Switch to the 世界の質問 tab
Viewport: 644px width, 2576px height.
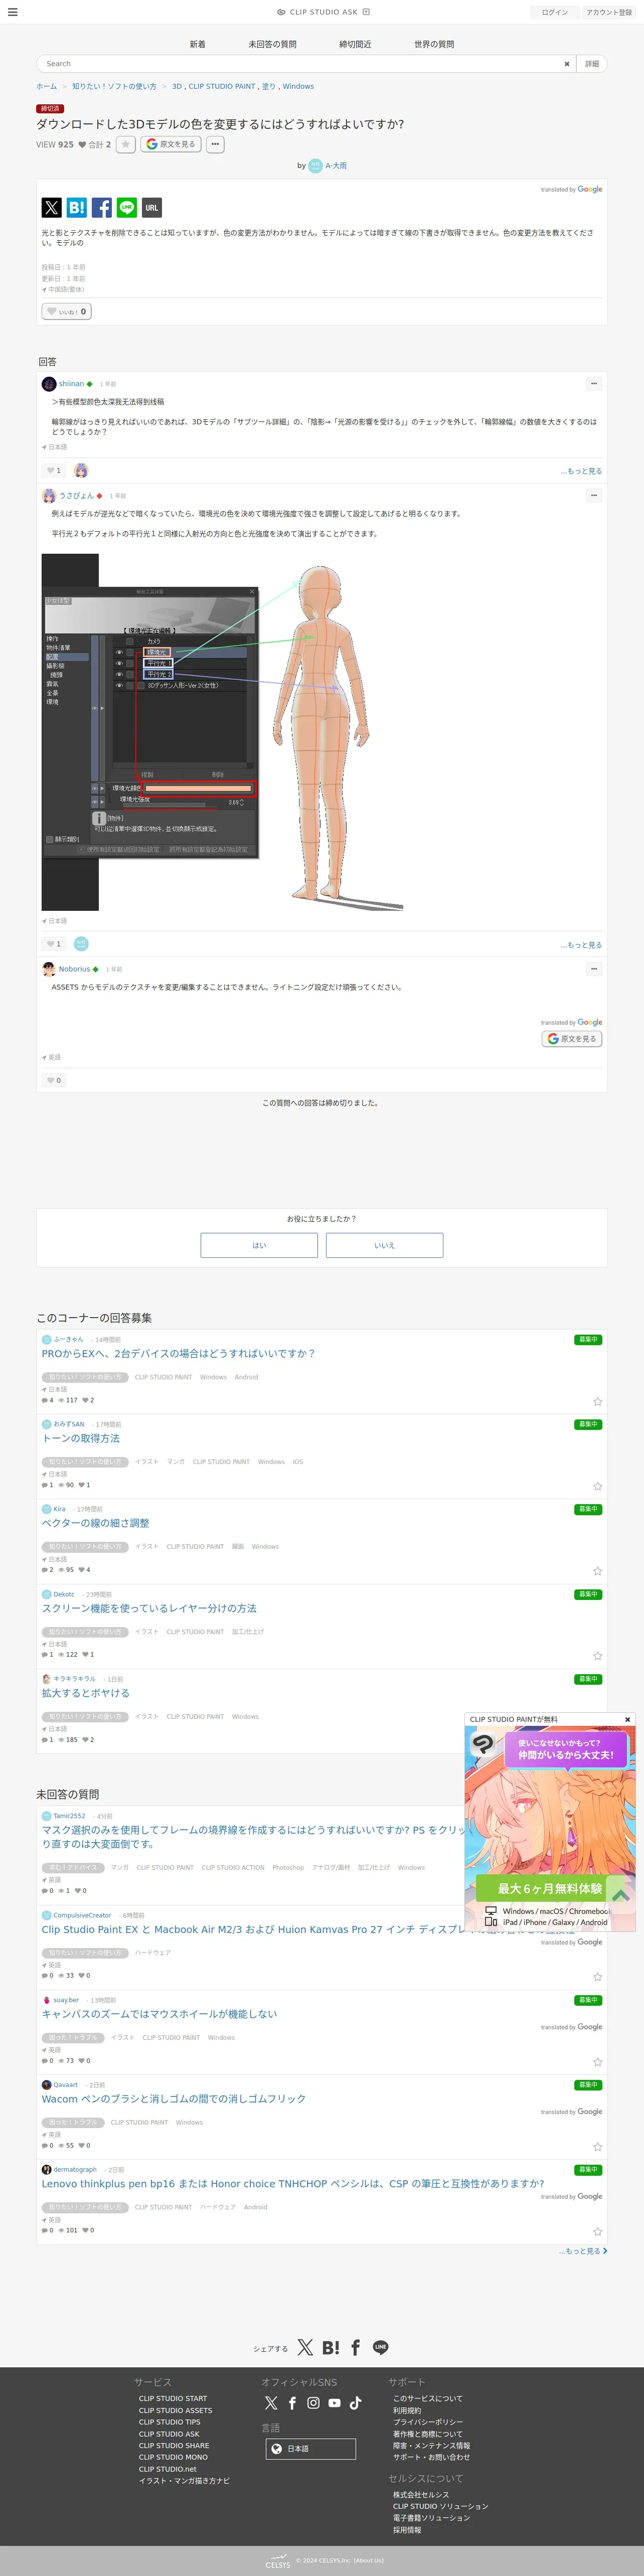(434, 44)
